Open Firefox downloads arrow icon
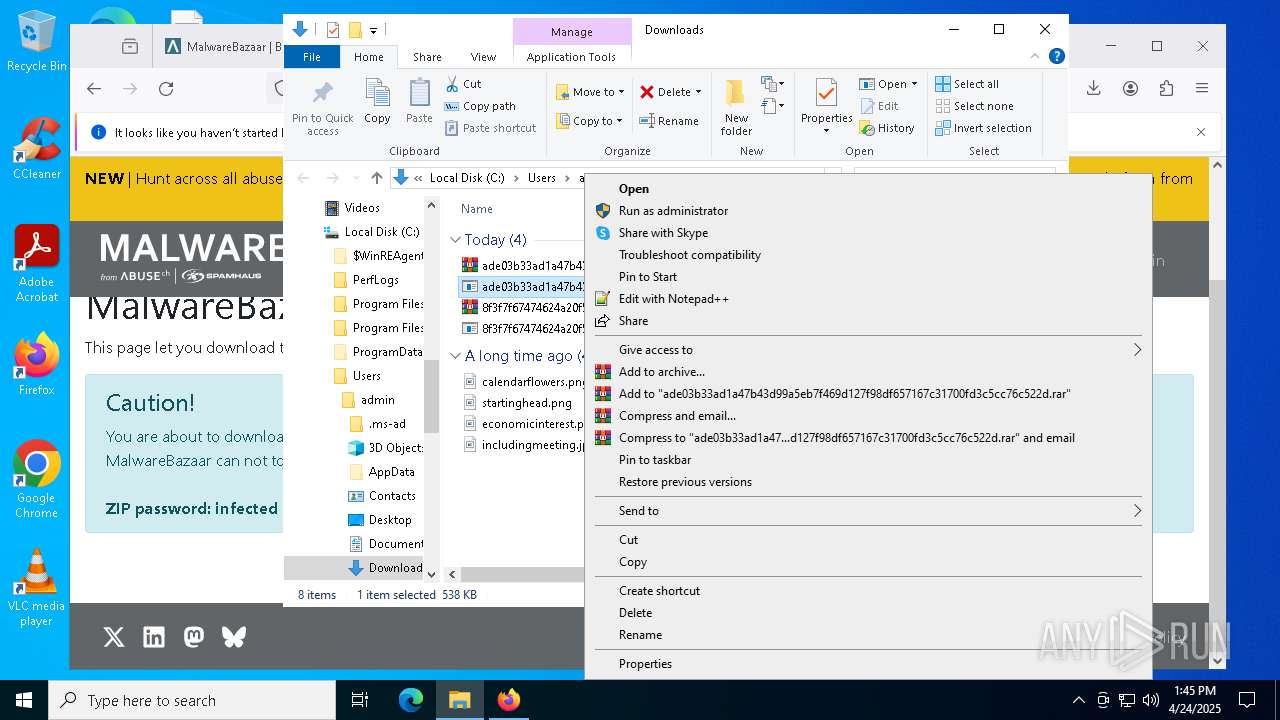1280x720 pixels. 1093,89
